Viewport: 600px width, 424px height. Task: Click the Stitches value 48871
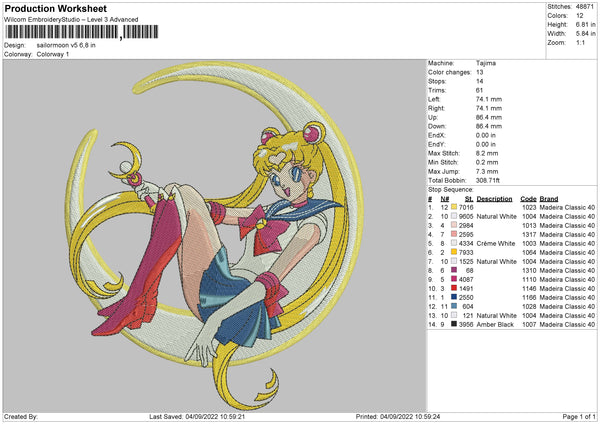(x=584, y=7)
